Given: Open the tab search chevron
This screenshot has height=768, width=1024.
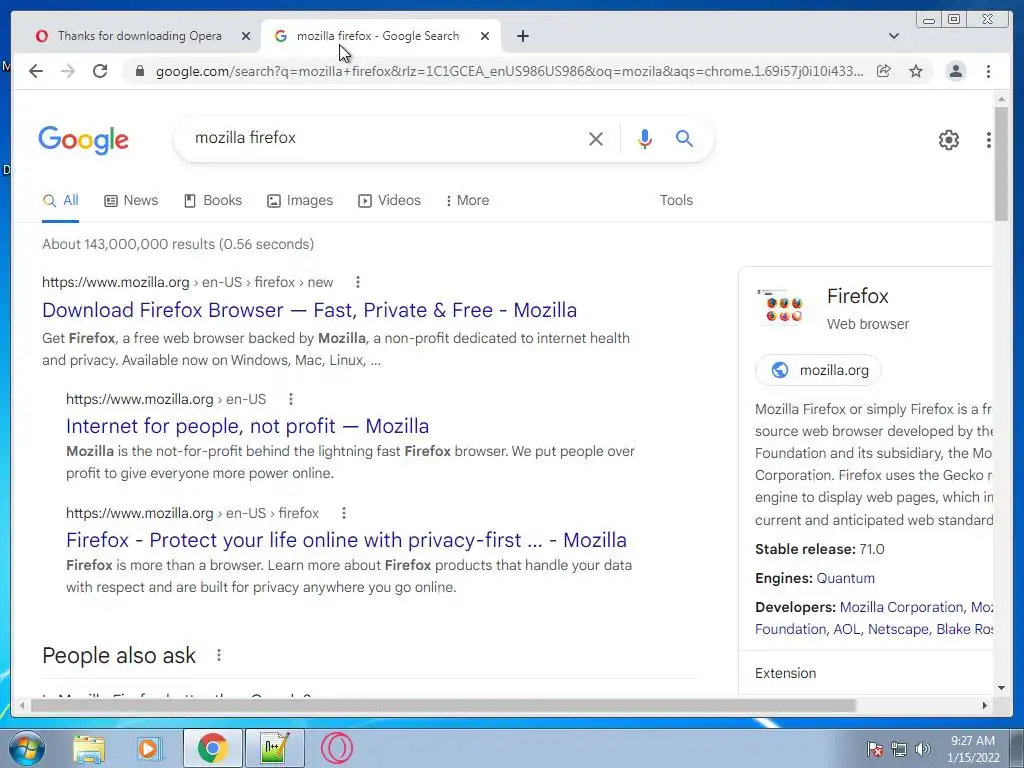Looking at the screenshot, I should click(894, 36).
